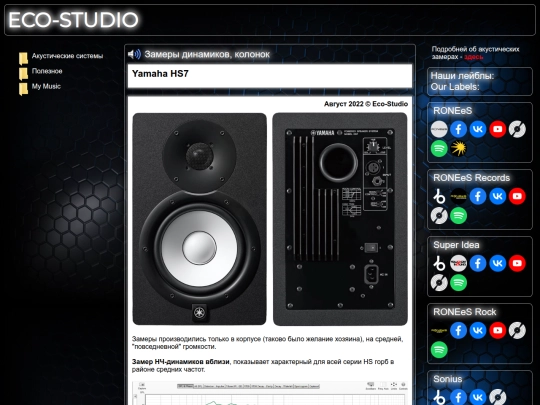Click the Our Labels: heading text
The height and width of the screenshot is (405, 540).
(x=455, y=87)
